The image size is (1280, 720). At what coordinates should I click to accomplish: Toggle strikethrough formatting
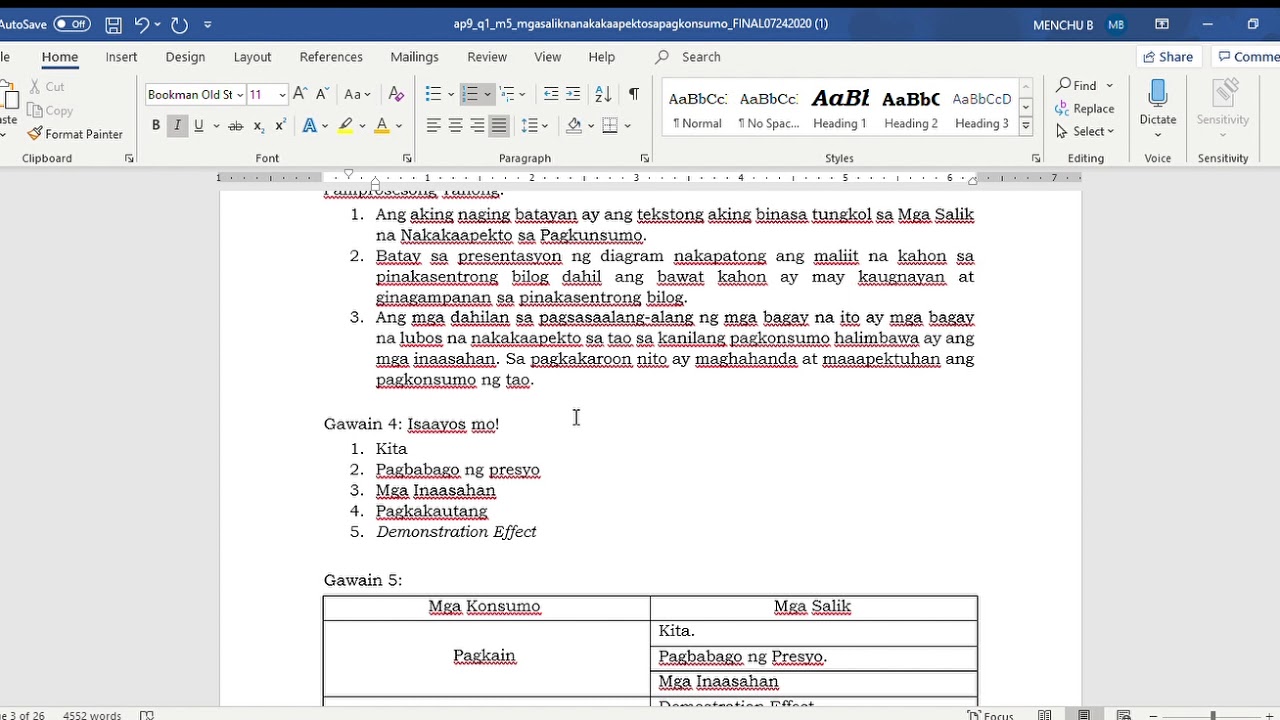click(235, 125)
